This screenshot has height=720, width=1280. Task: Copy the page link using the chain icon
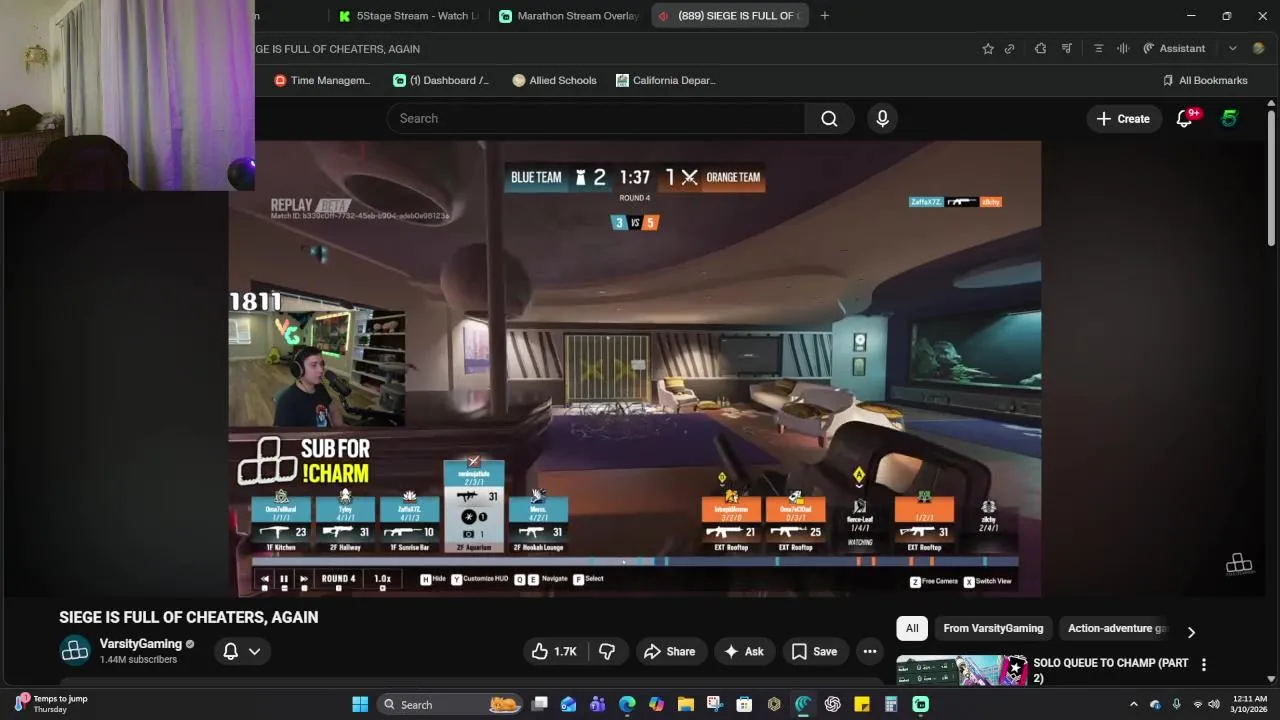tap(1010, 48)
